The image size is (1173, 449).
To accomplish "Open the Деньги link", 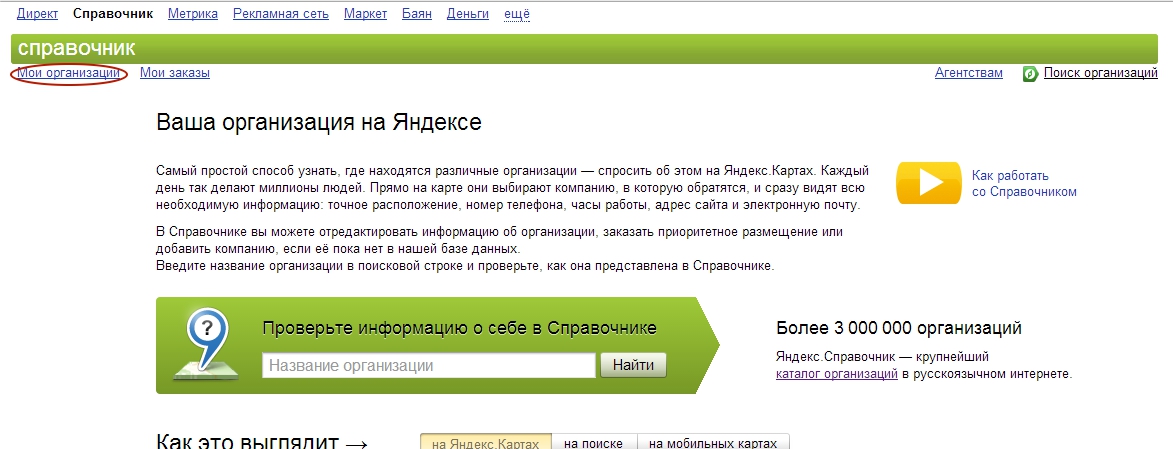I will tap(468, 13).
